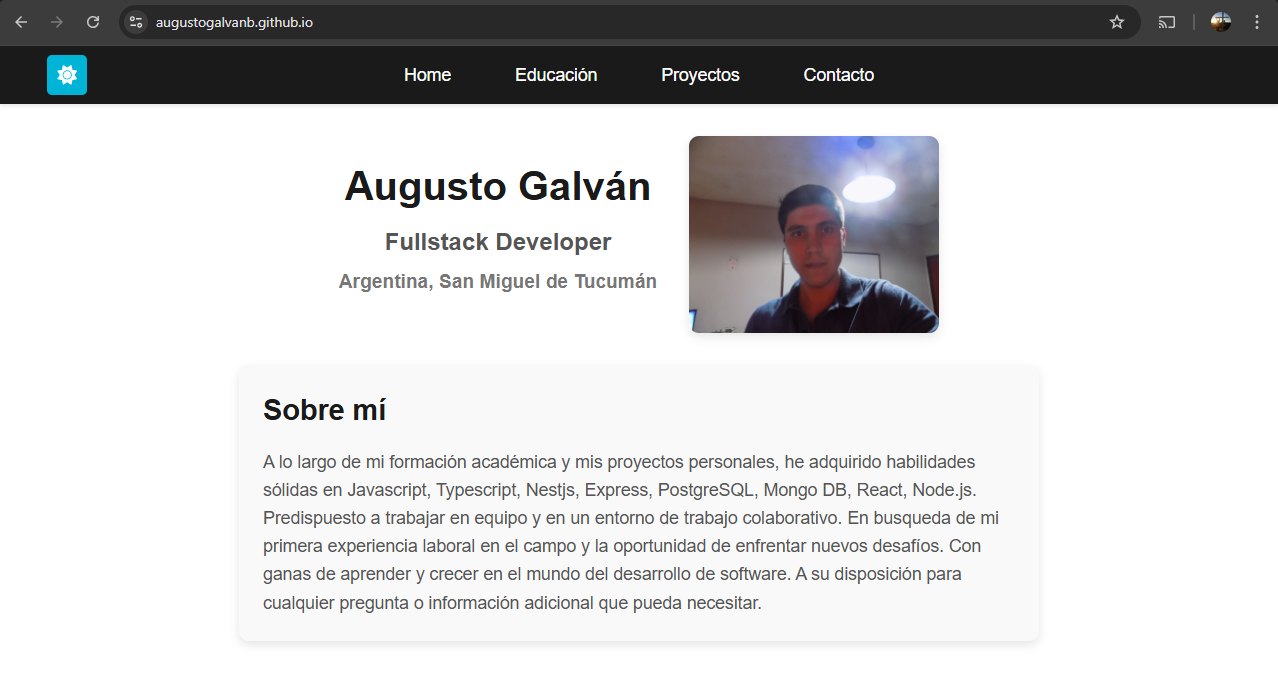Bookmark this page with the star icon
Viewport: 1278px width, 684px height.
point(1117,22)
